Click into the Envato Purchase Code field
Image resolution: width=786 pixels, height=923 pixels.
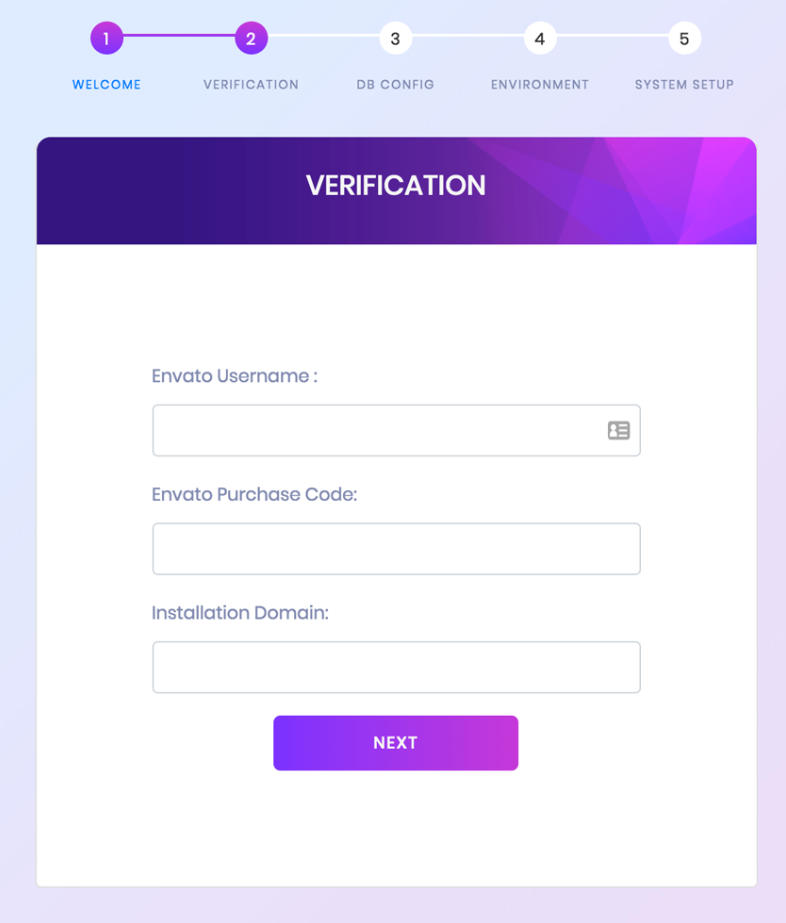[x=396, y=549]
